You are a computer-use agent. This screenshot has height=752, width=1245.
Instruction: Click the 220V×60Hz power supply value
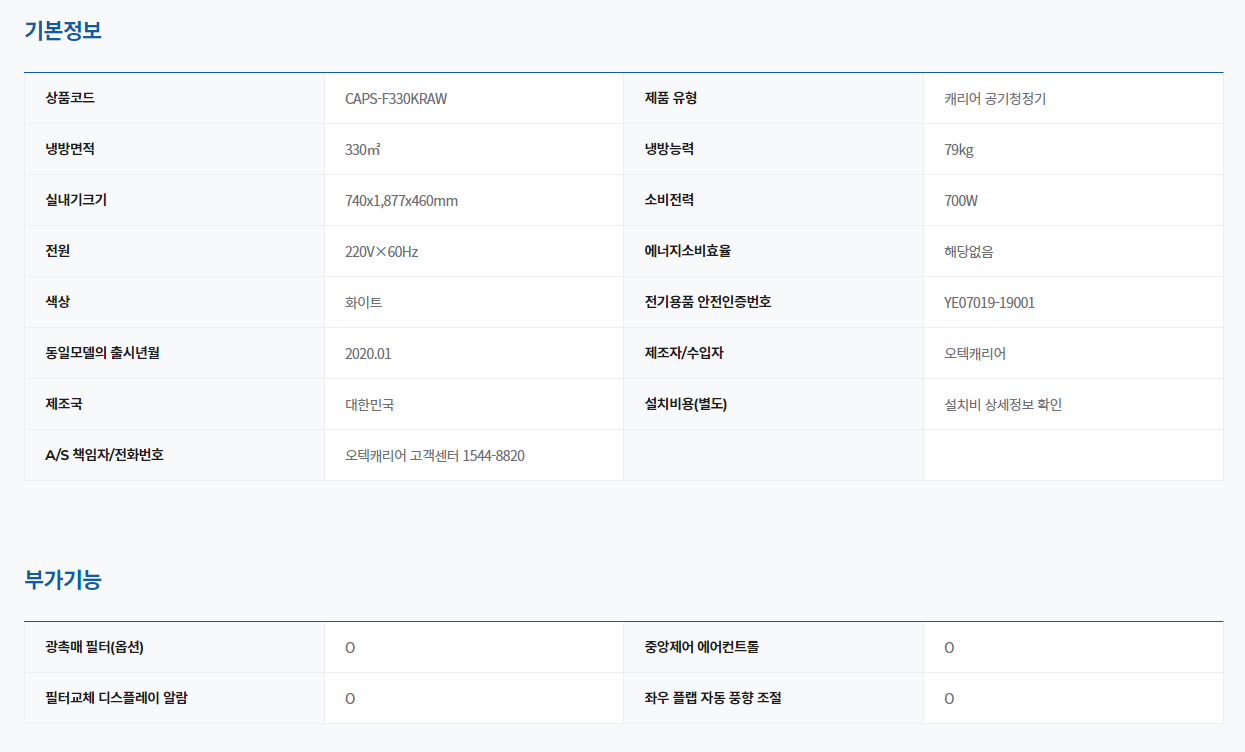pyautogui.click(x=381, y=252)
